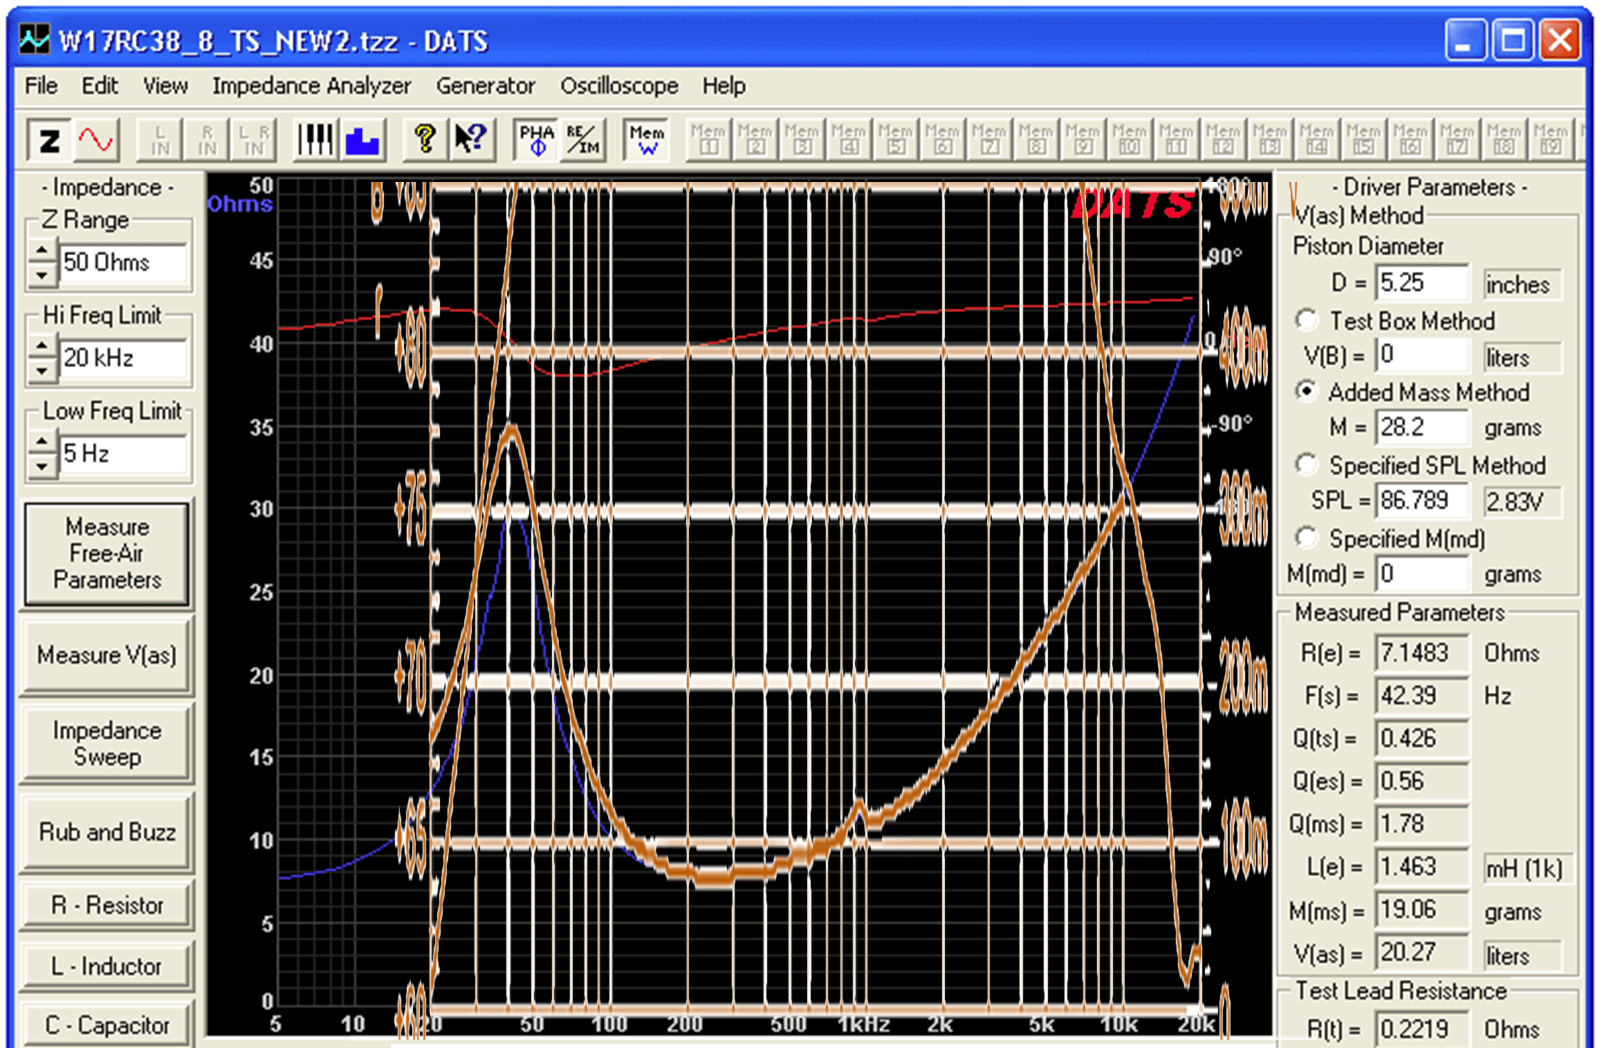Select memory slot Mem 17
Image resolution: width=1602 pixels, height=1048 pixels.
tap(1457, 140)
